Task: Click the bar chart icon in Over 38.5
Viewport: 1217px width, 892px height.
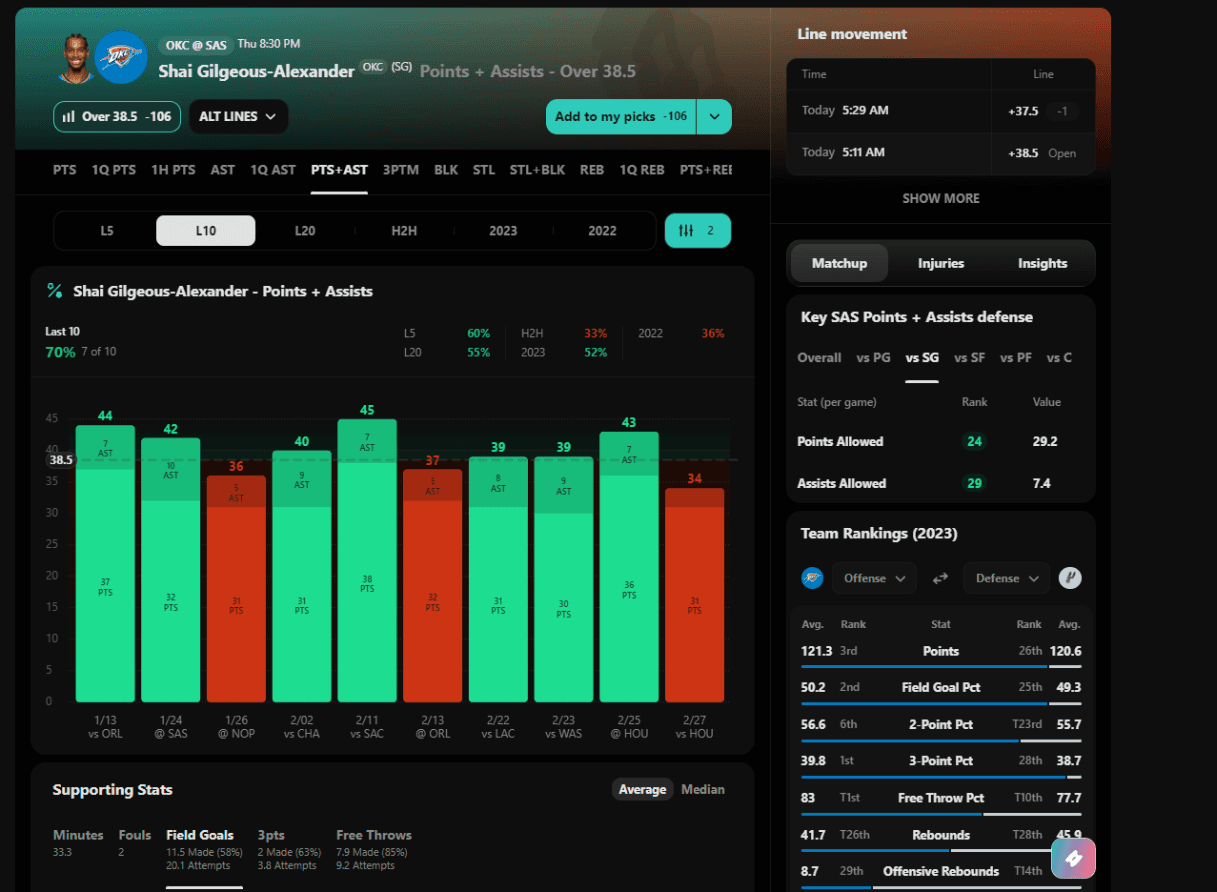Action: click(x=69, y=116)
